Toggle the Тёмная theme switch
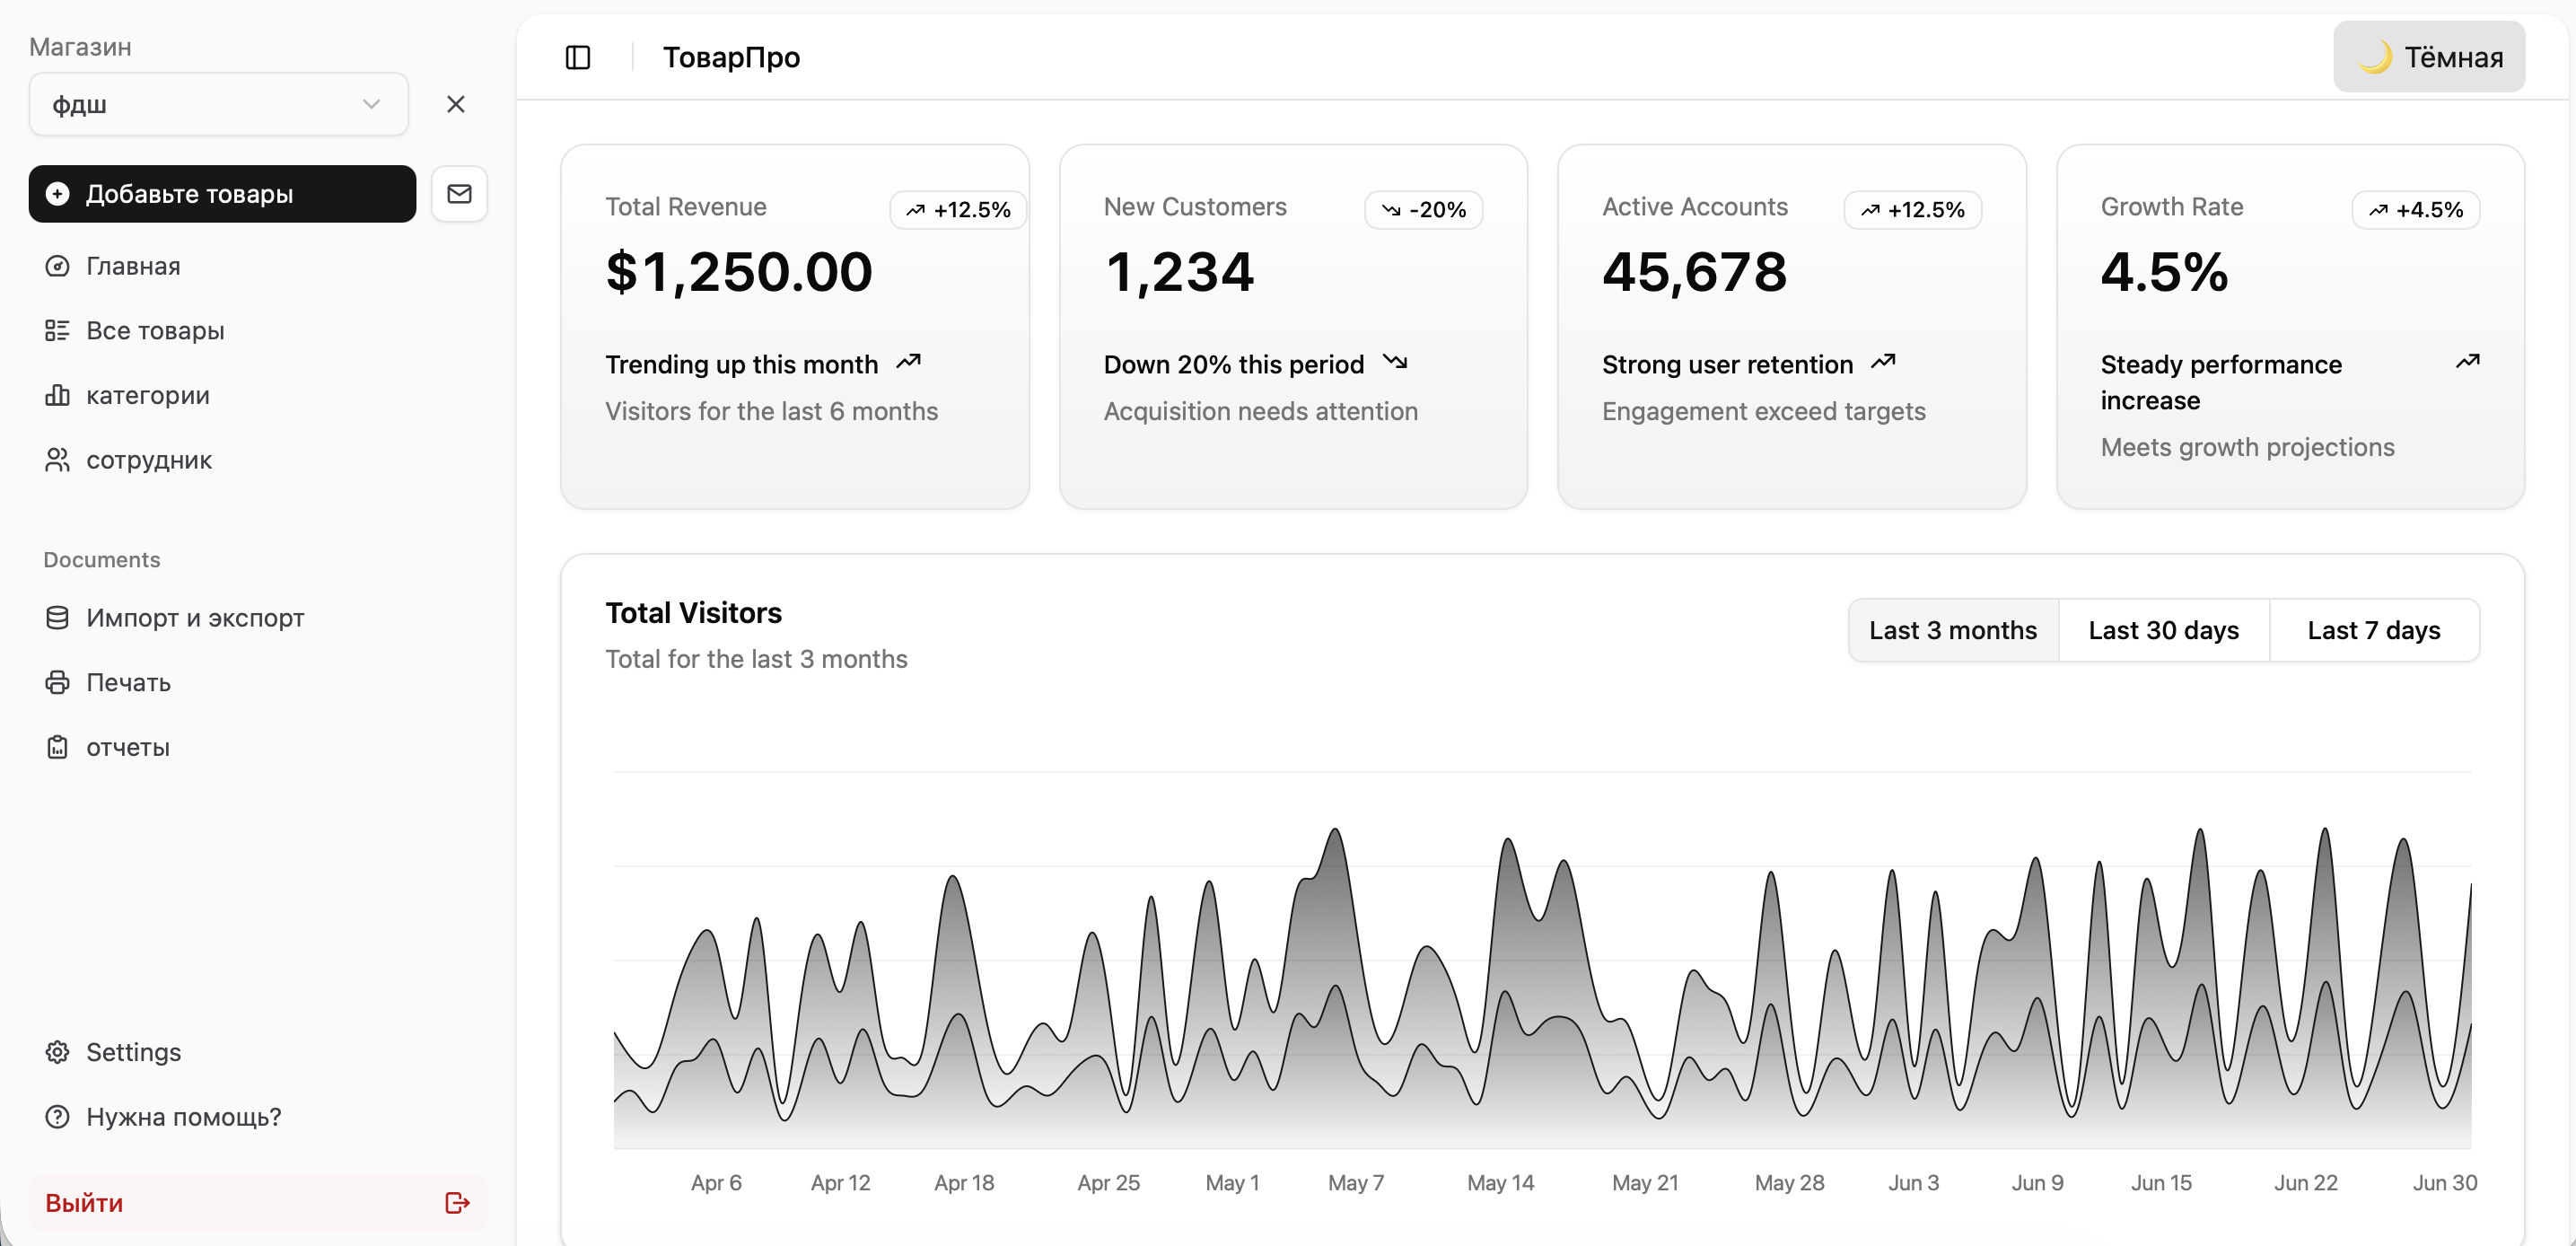 (2428, 58)
